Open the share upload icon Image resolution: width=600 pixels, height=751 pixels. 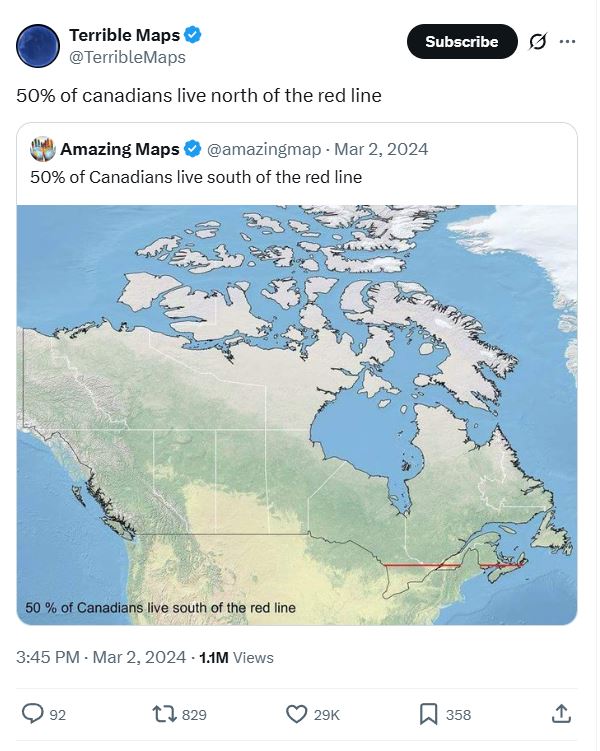pyautogui.click(x=561, y=714)
